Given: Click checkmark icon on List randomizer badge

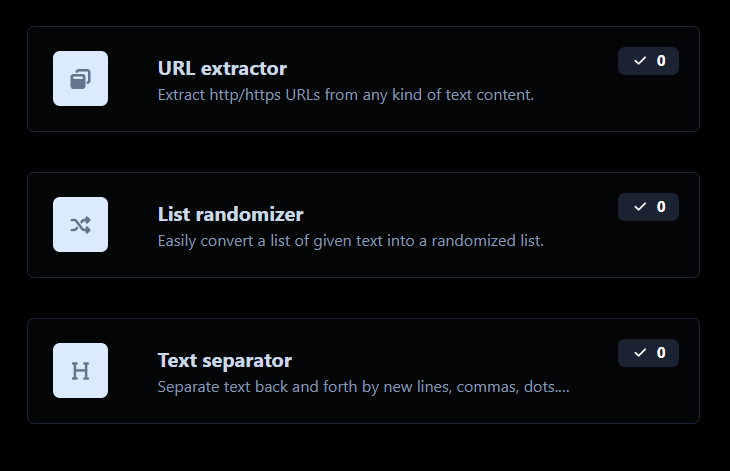Looking at the screenshot, I should point(640,207).
